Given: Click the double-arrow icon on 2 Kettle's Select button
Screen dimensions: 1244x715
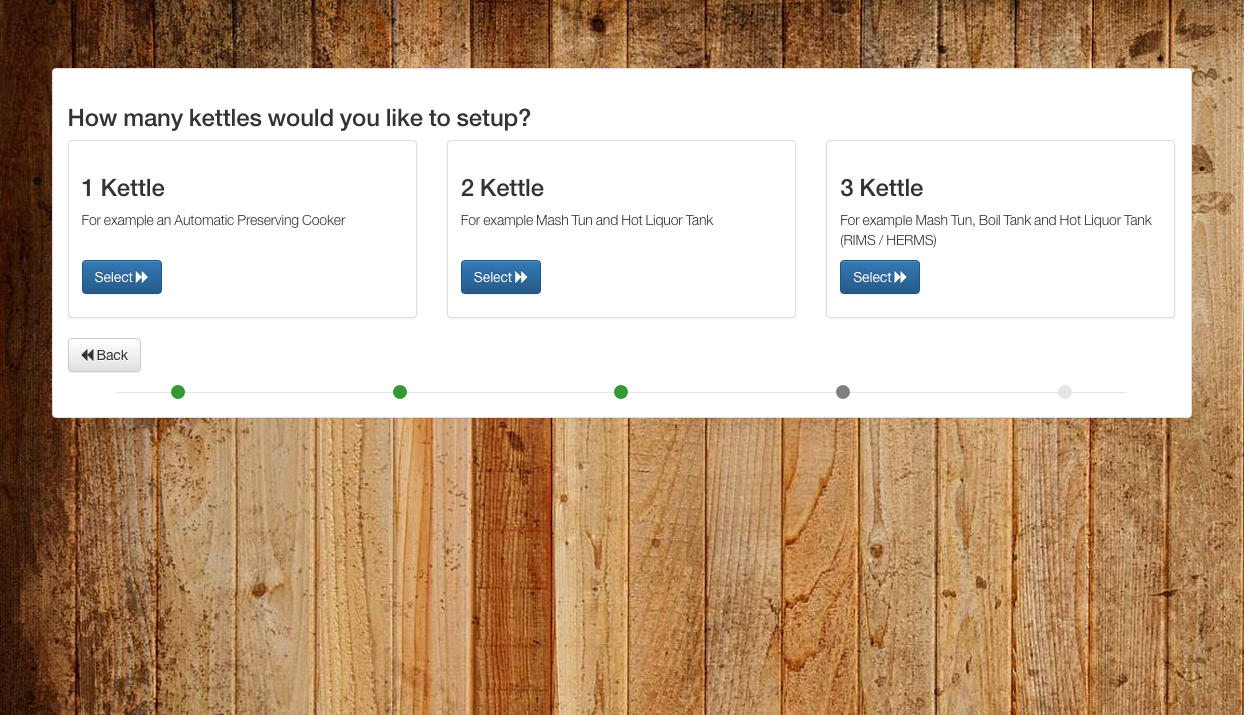Looking at the screenshot, I should tap(521, 278).
